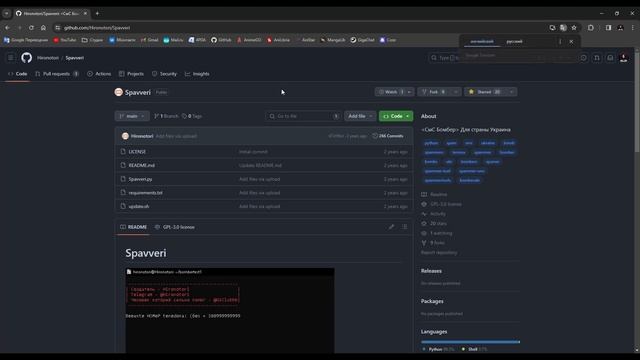Toggle the Starred button

click(484, 92)
